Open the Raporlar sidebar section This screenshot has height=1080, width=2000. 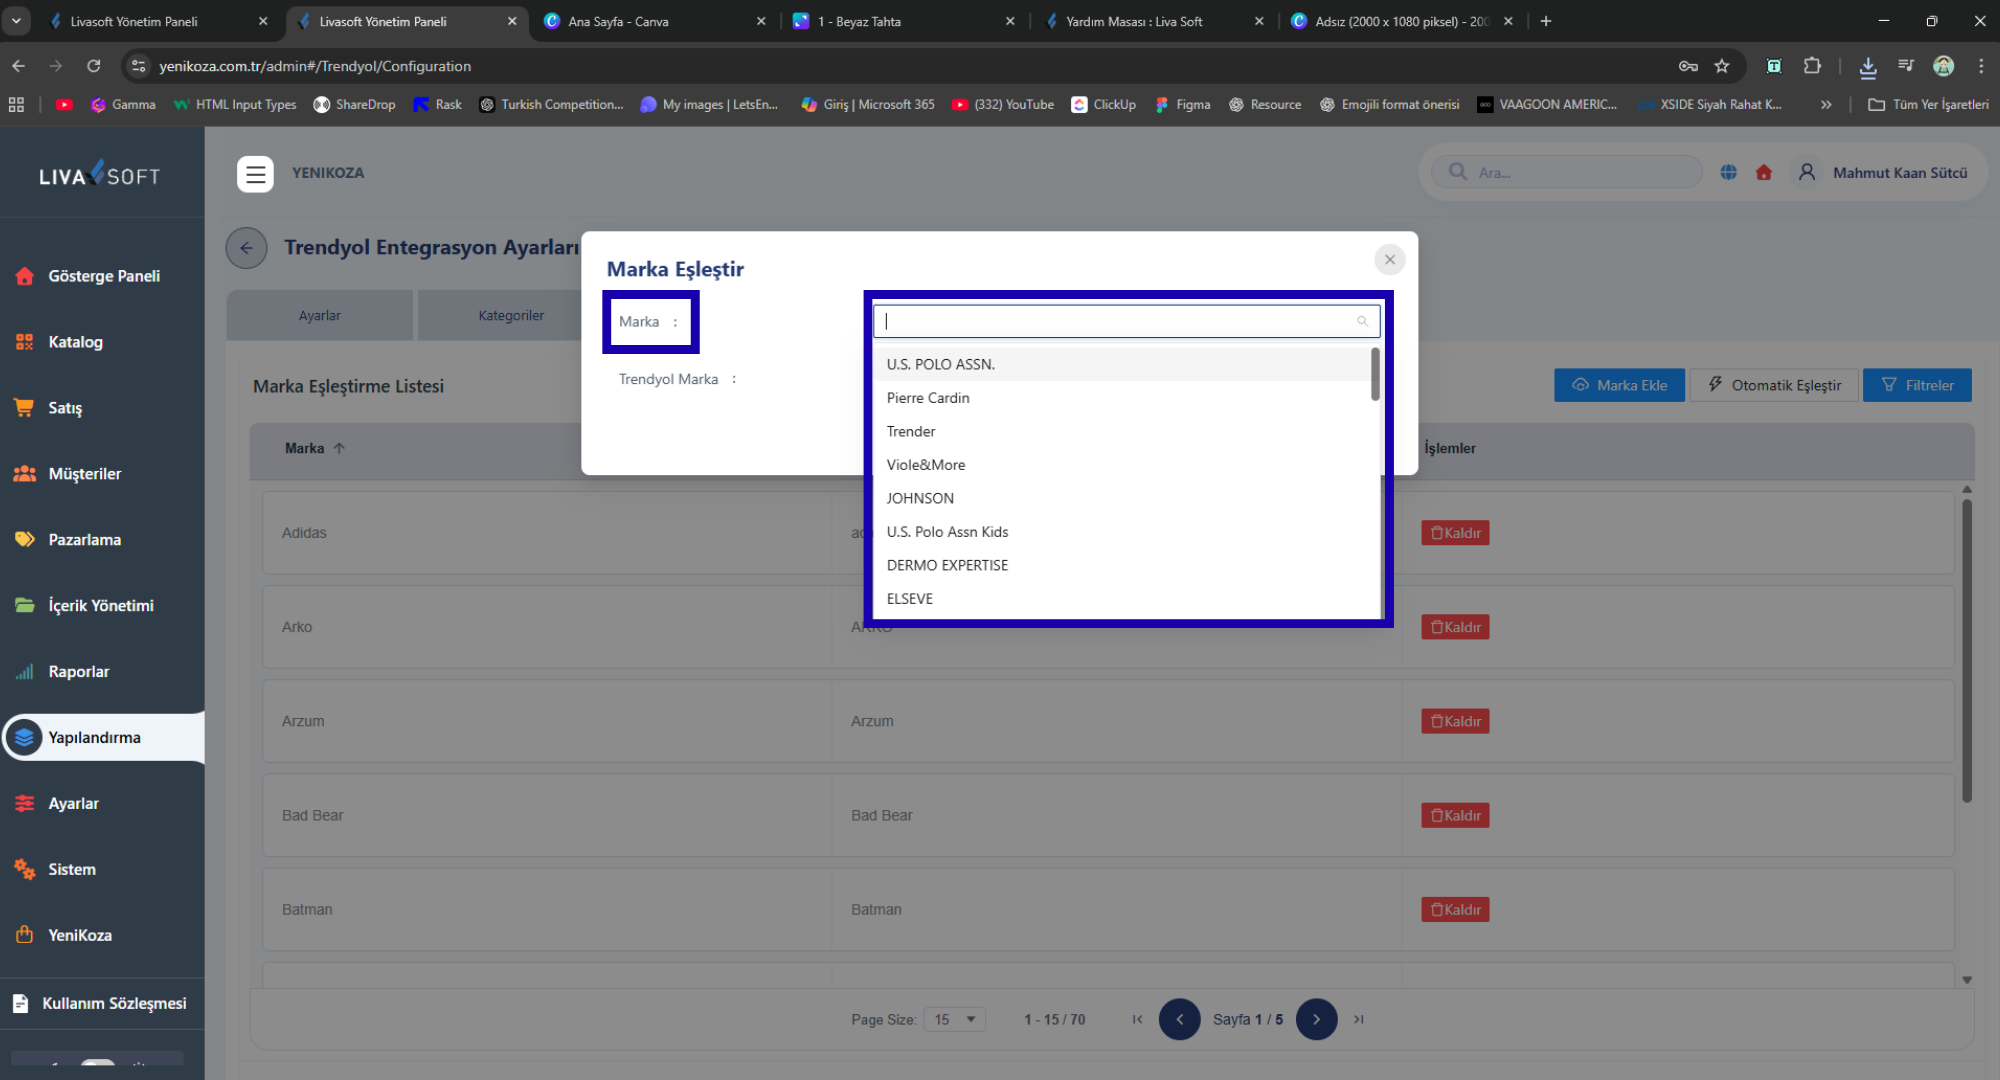[x=78, y=672]
